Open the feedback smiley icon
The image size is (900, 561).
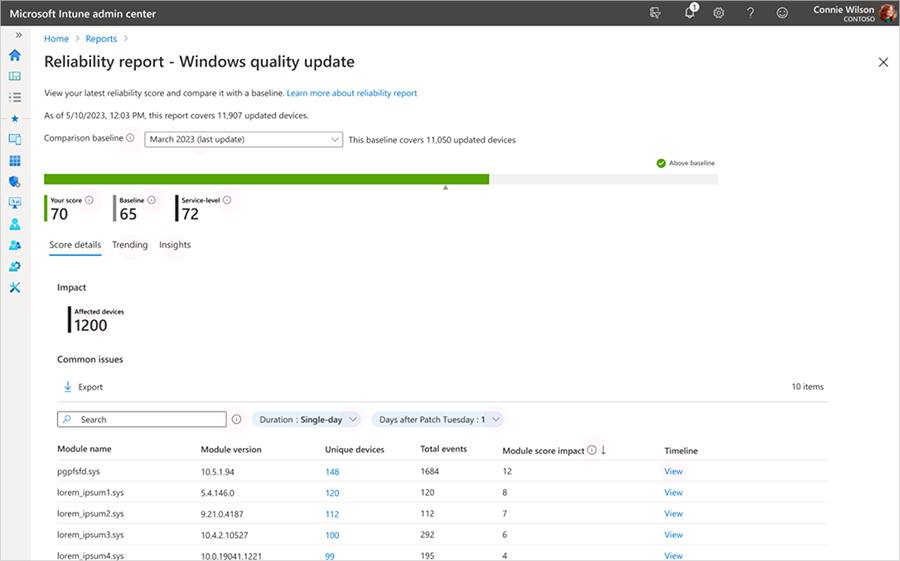coord(782,13)
